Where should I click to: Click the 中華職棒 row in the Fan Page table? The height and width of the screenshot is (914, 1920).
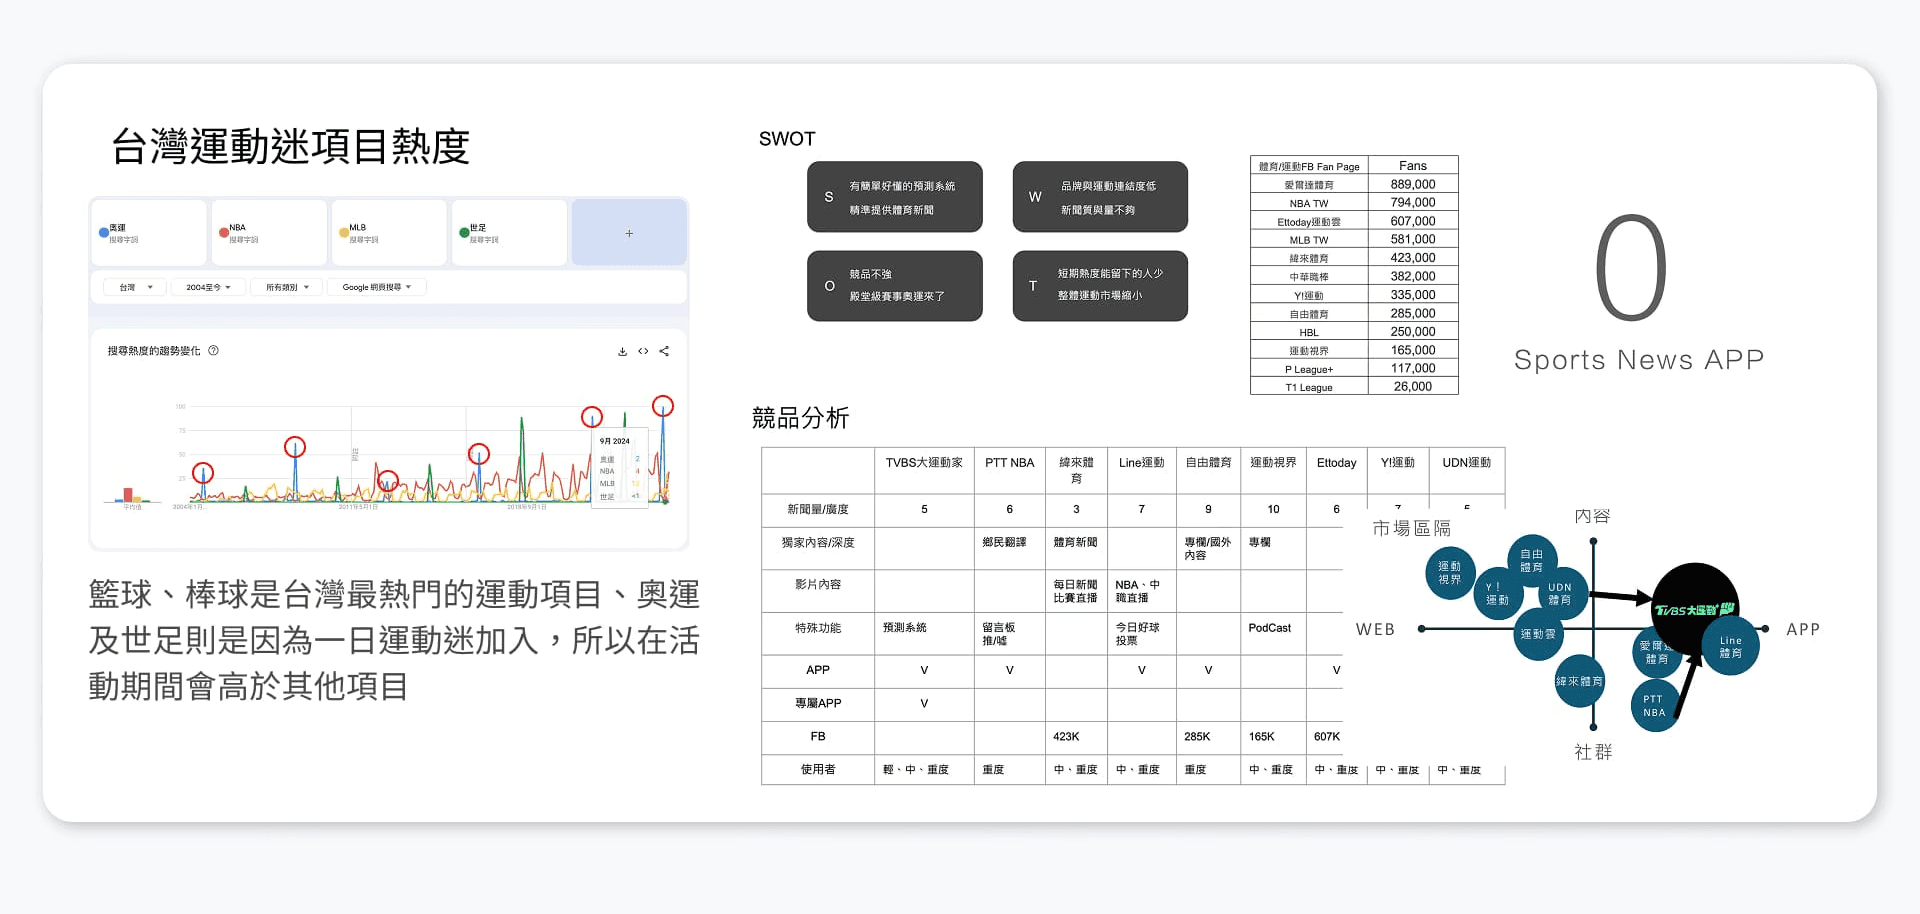(1354, 277)
